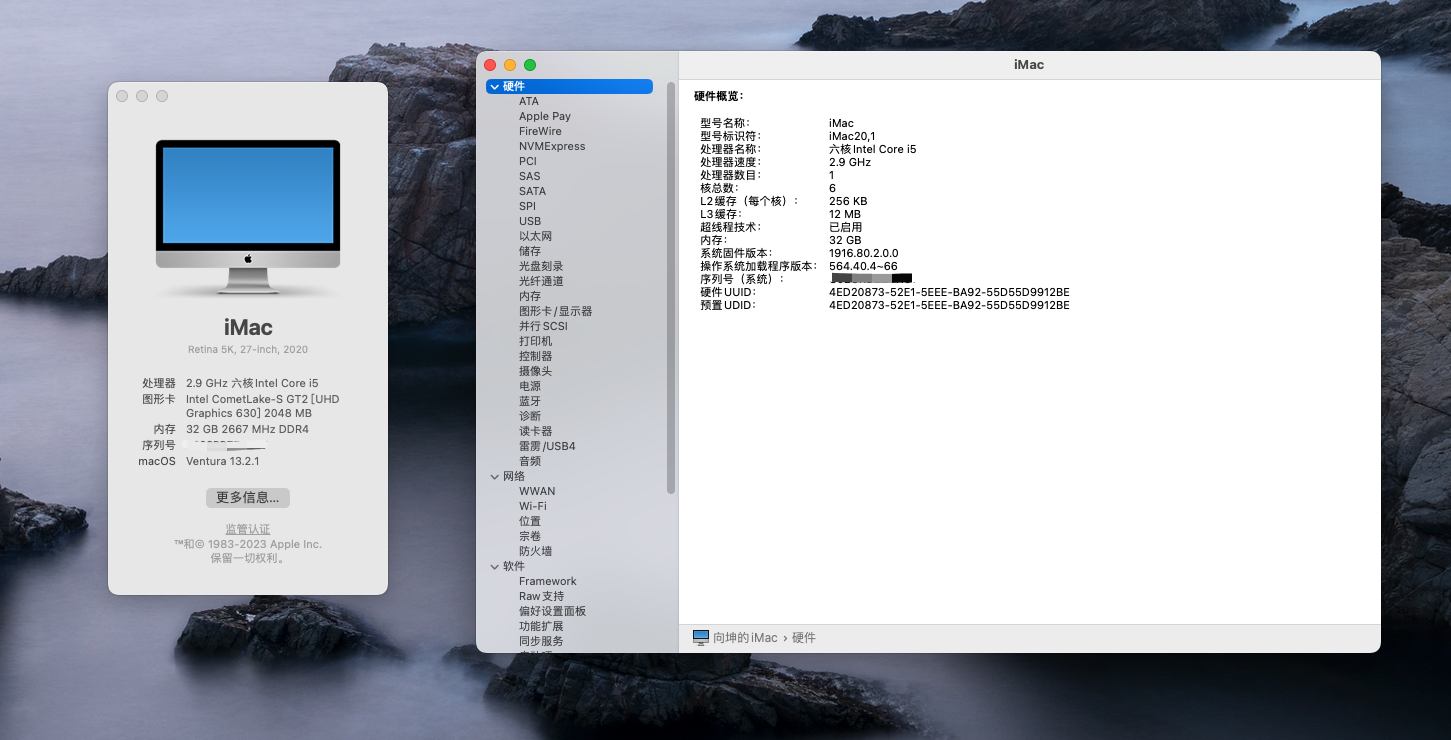Select 诊断 in the sidebar
Image resolution: width=1451 pixels, height=740 pixels.
530,416
